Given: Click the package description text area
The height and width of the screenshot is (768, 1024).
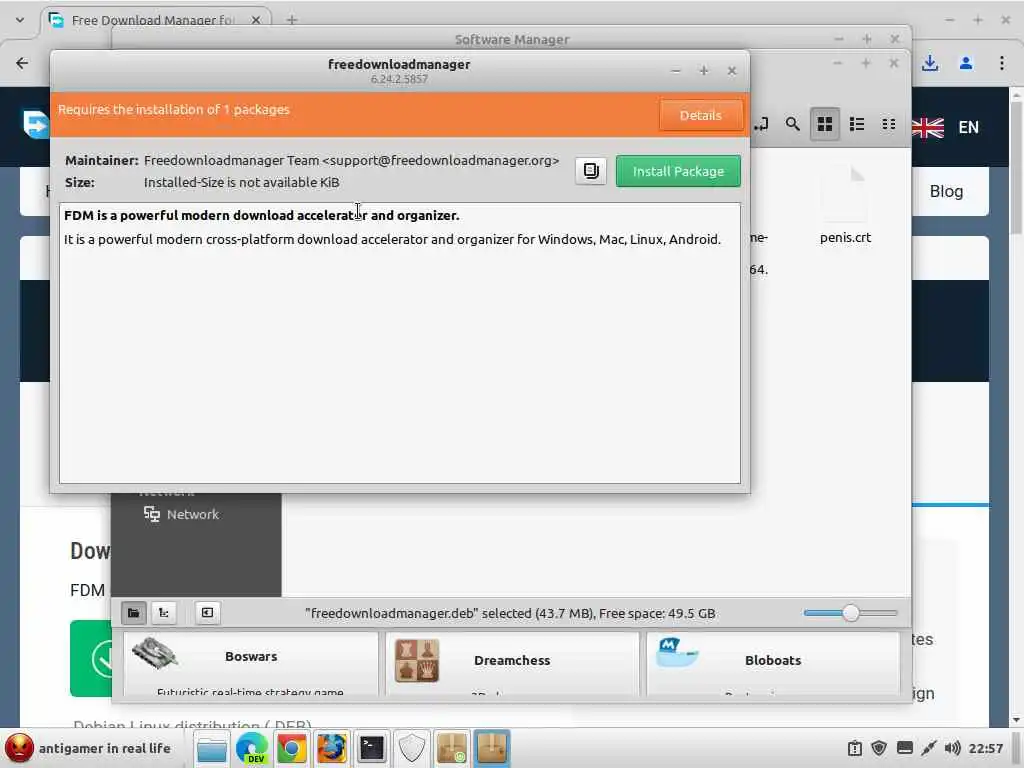Looking at the screenshot, I should (400, 344).
